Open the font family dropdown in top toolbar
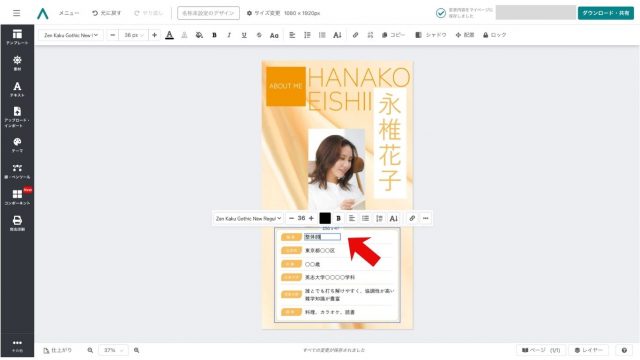 pos(71,35)
